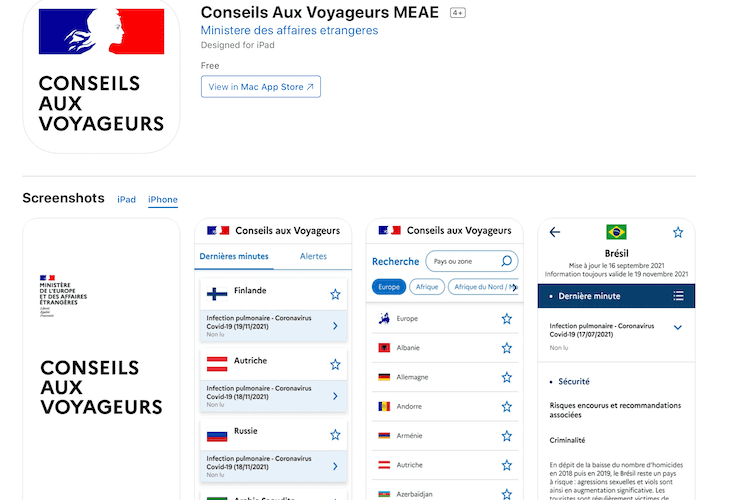
Task: Switch to the Alertes tab
Action: [313, 256]
